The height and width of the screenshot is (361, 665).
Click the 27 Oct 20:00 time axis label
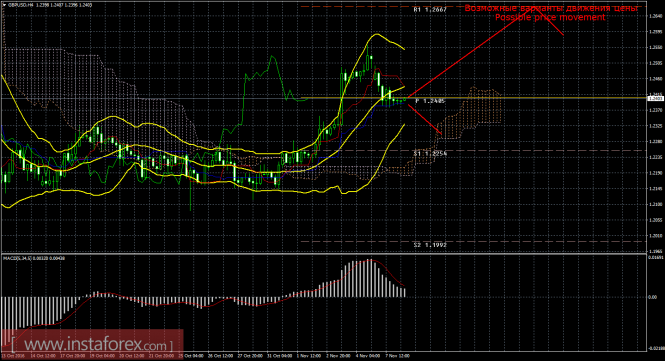point(250,356)
